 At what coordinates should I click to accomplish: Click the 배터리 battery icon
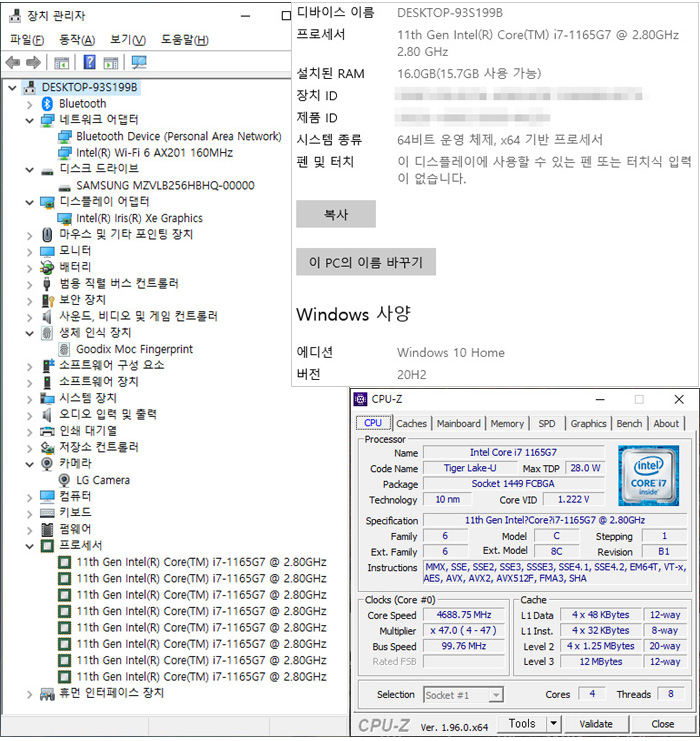(47, 267)
